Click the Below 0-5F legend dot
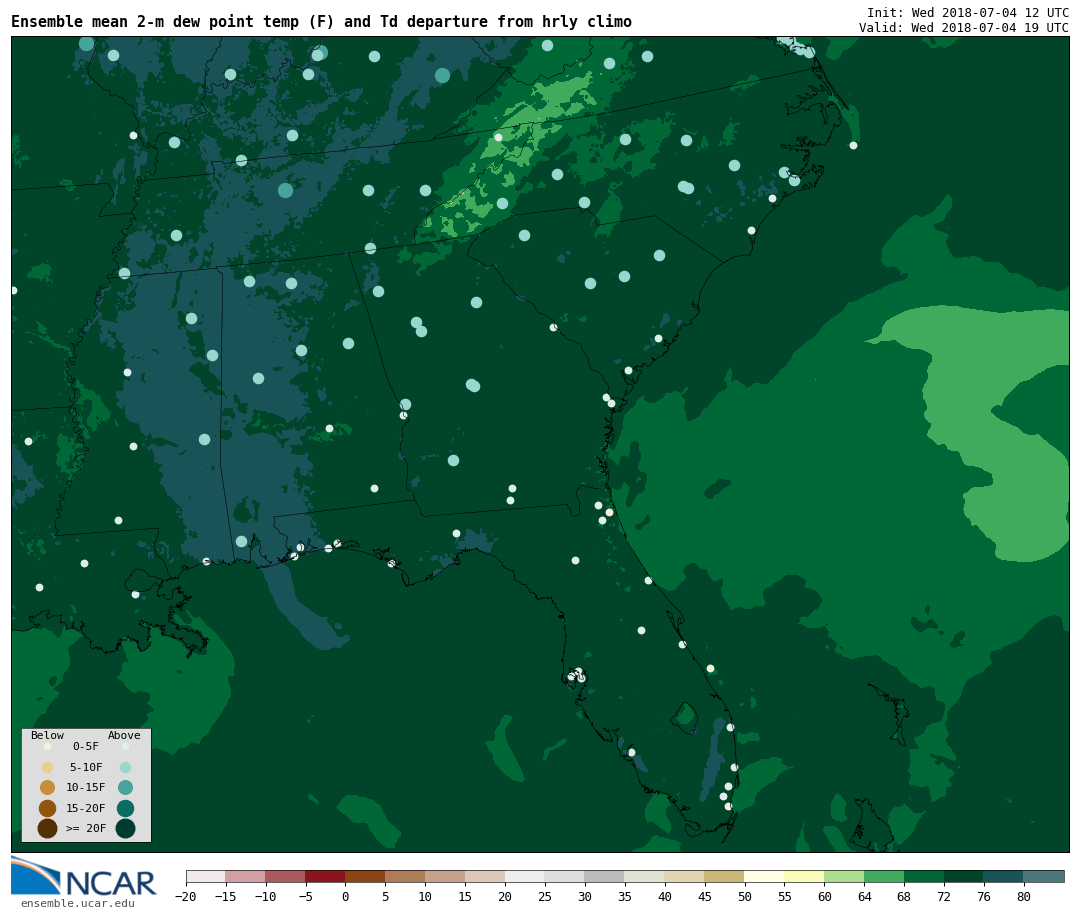The width and height of the screenshot is (1080, 915). pyautogui.click(x=48, y=746)
